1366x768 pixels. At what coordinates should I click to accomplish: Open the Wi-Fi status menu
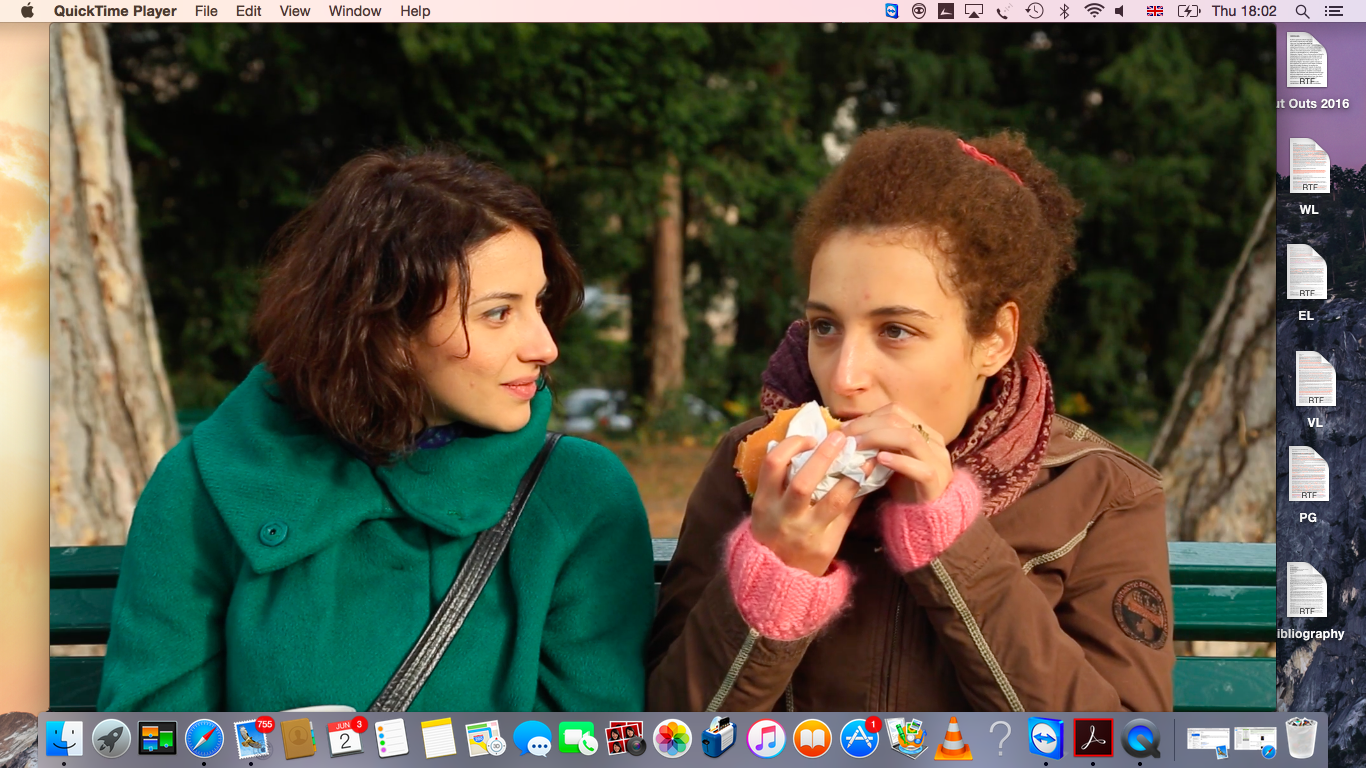[1093, 11]
